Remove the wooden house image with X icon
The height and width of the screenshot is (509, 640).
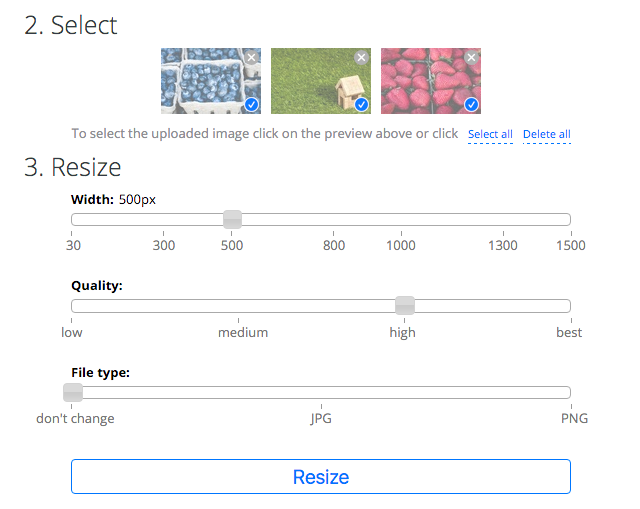pos(361,58)
